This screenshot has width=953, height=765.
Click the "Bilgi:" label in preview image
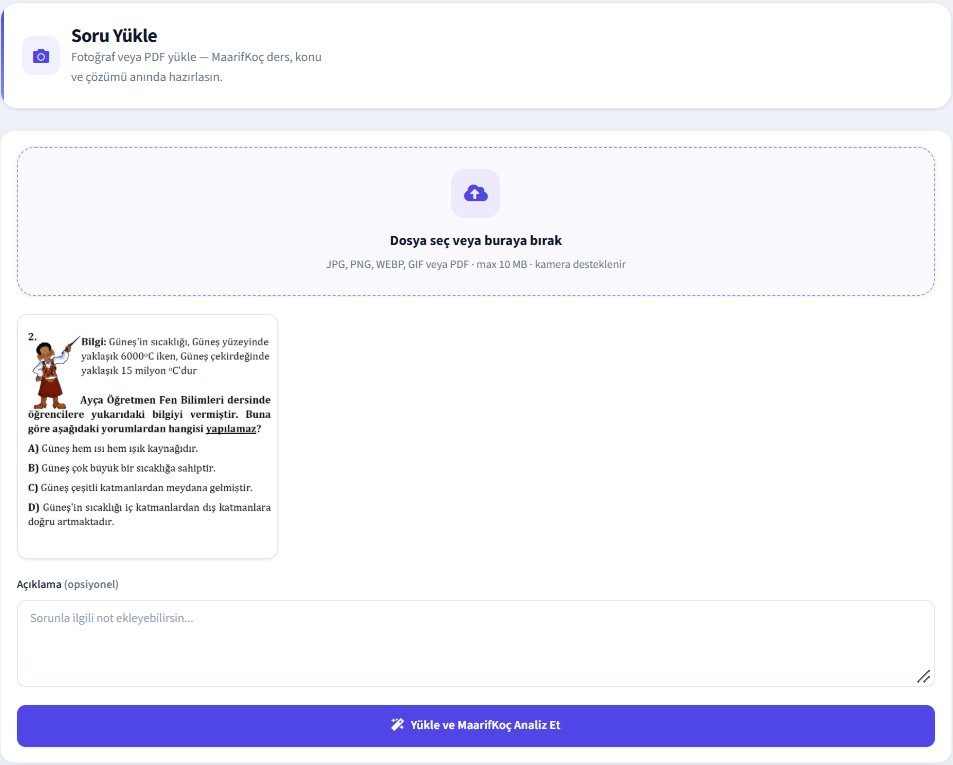(x=94, y=341)
